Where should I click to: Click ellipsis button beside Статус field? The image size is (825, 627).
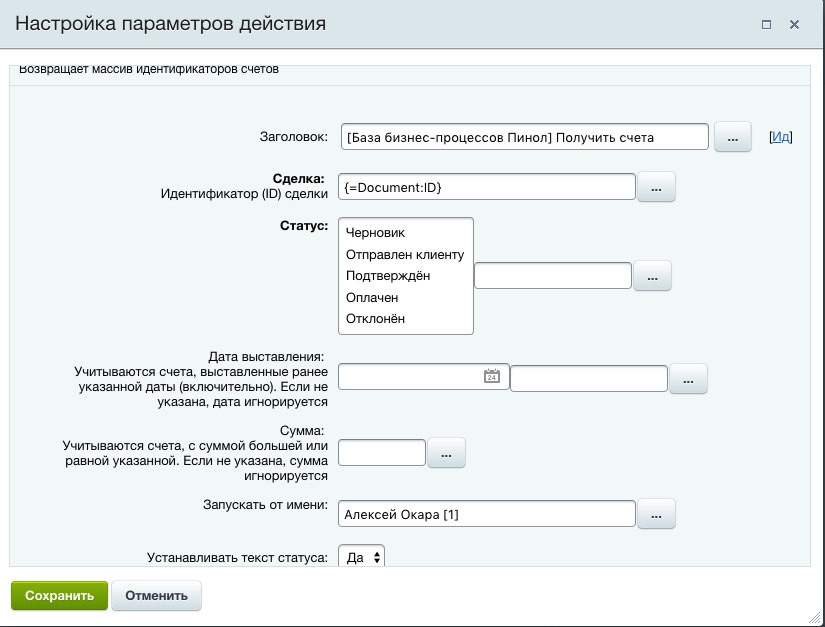651,276
